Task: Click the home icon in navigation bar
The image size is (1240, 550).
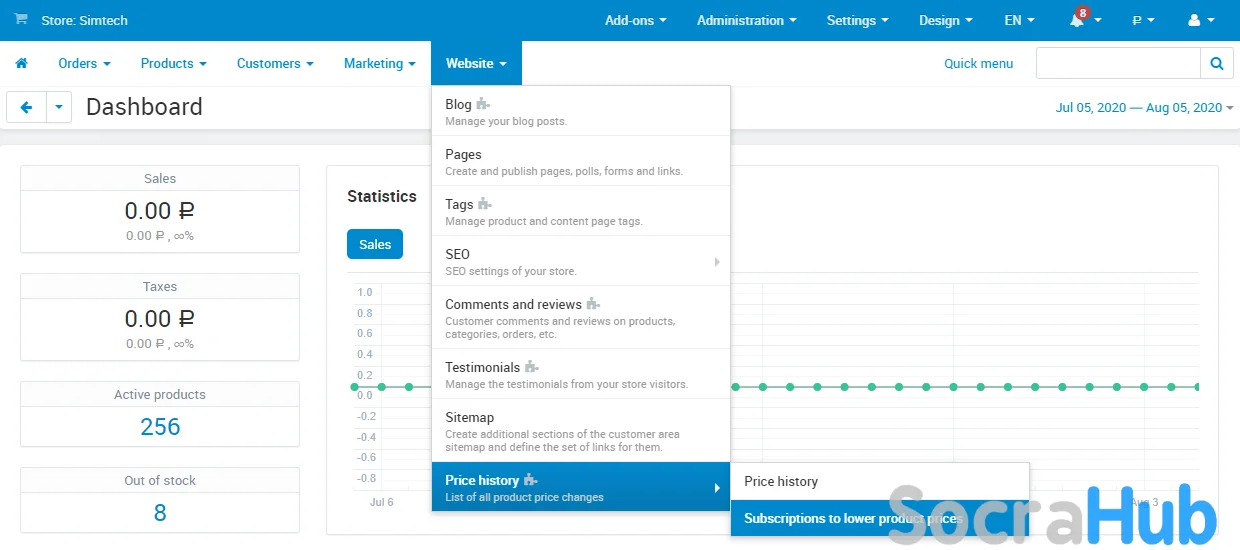Action: (x=21, y=63)
